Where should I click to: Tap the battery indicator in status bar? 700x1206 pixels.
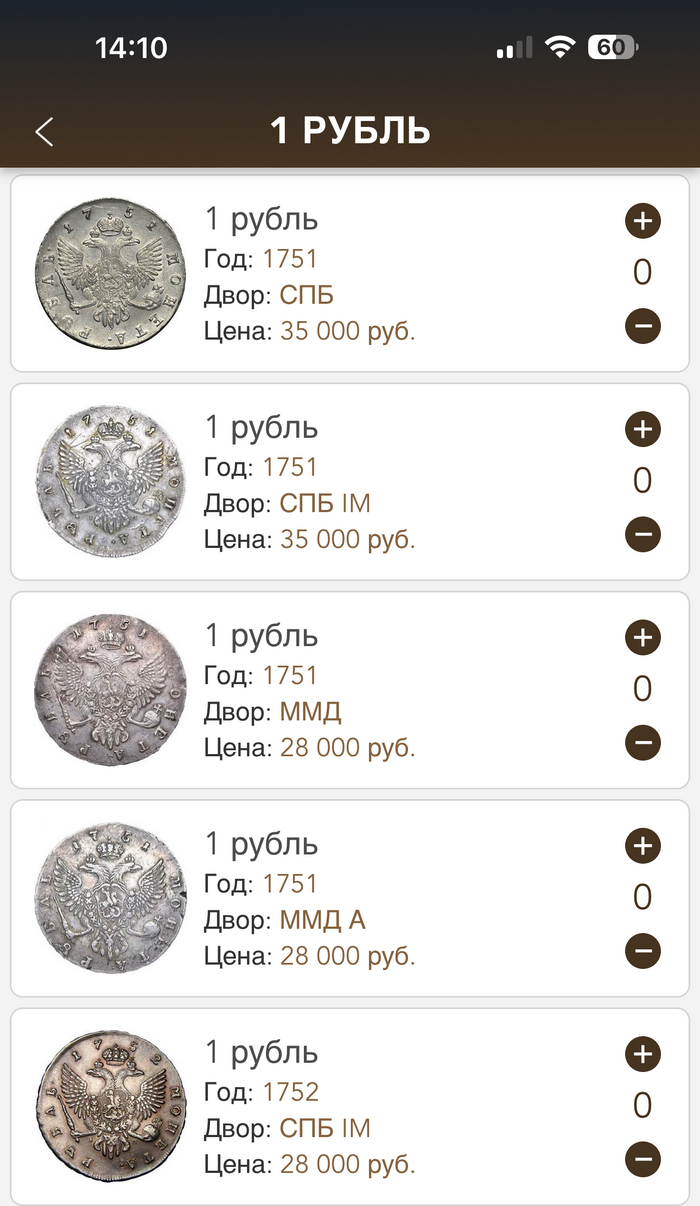(612, 47)
